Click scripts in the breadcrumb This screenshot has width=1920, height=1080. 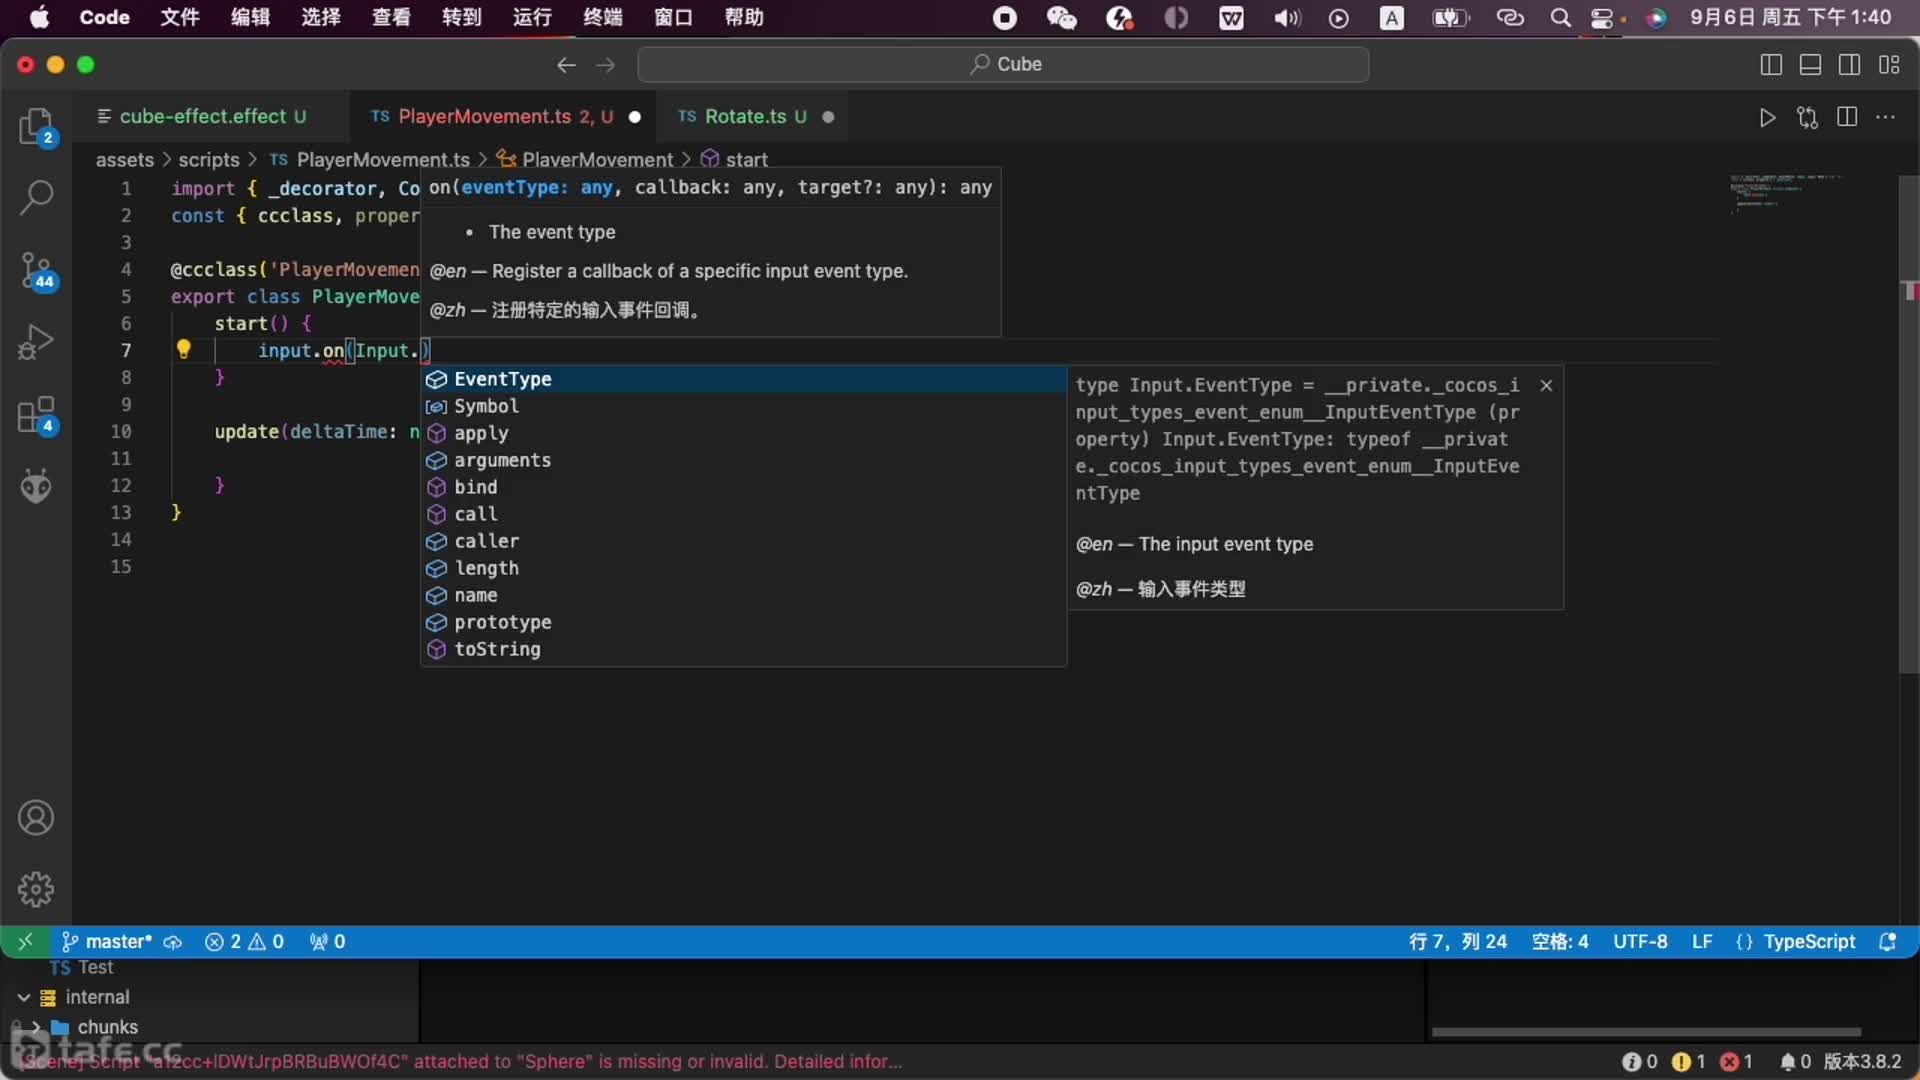(209, 160)
